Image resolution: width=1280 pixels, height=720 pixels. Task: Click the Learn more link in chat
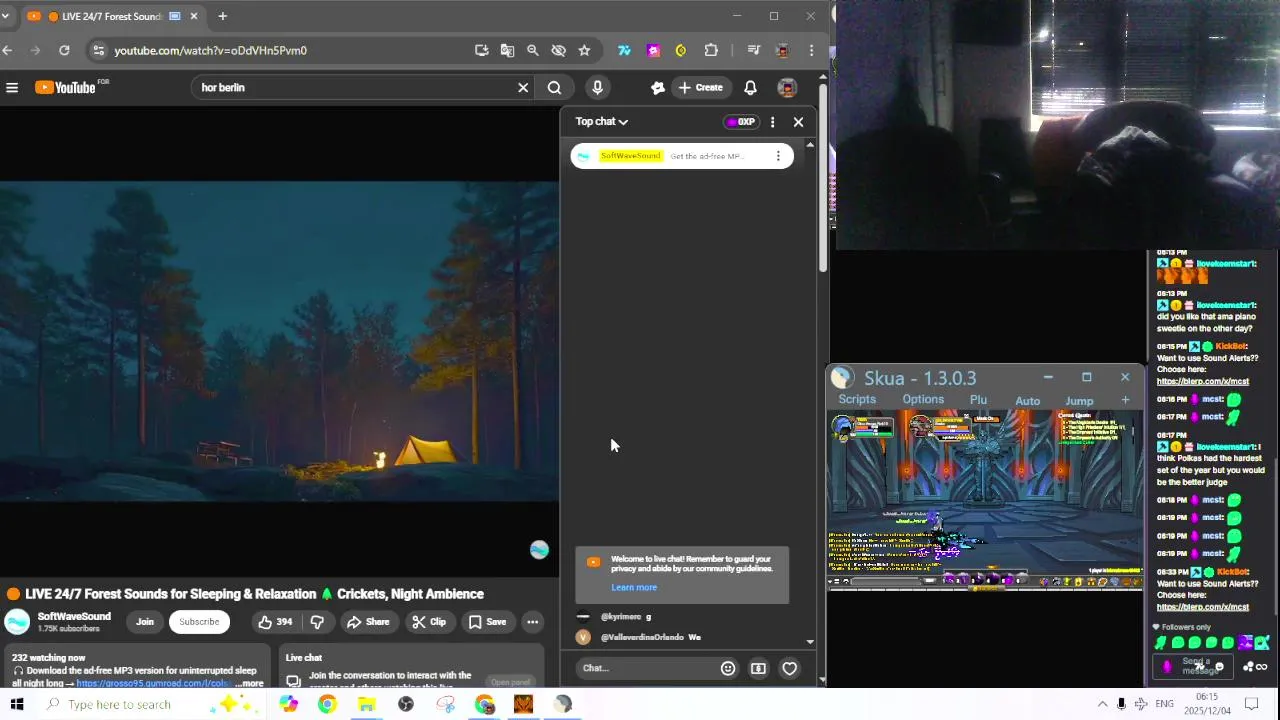point(634,588)
